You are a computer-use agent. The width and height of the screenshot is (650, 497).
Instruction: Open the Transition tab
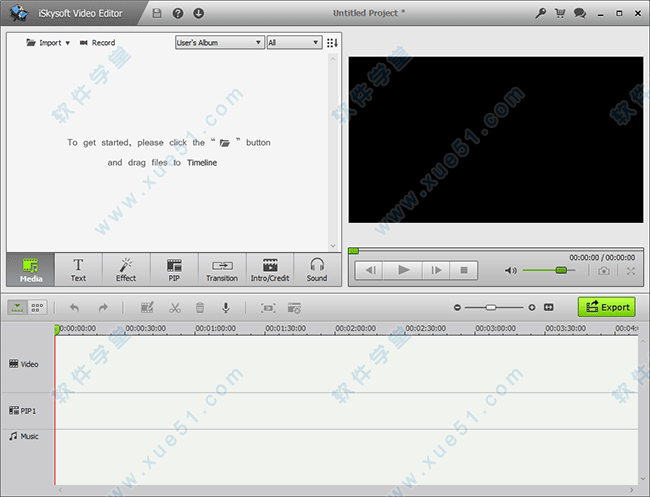(222, 269)
